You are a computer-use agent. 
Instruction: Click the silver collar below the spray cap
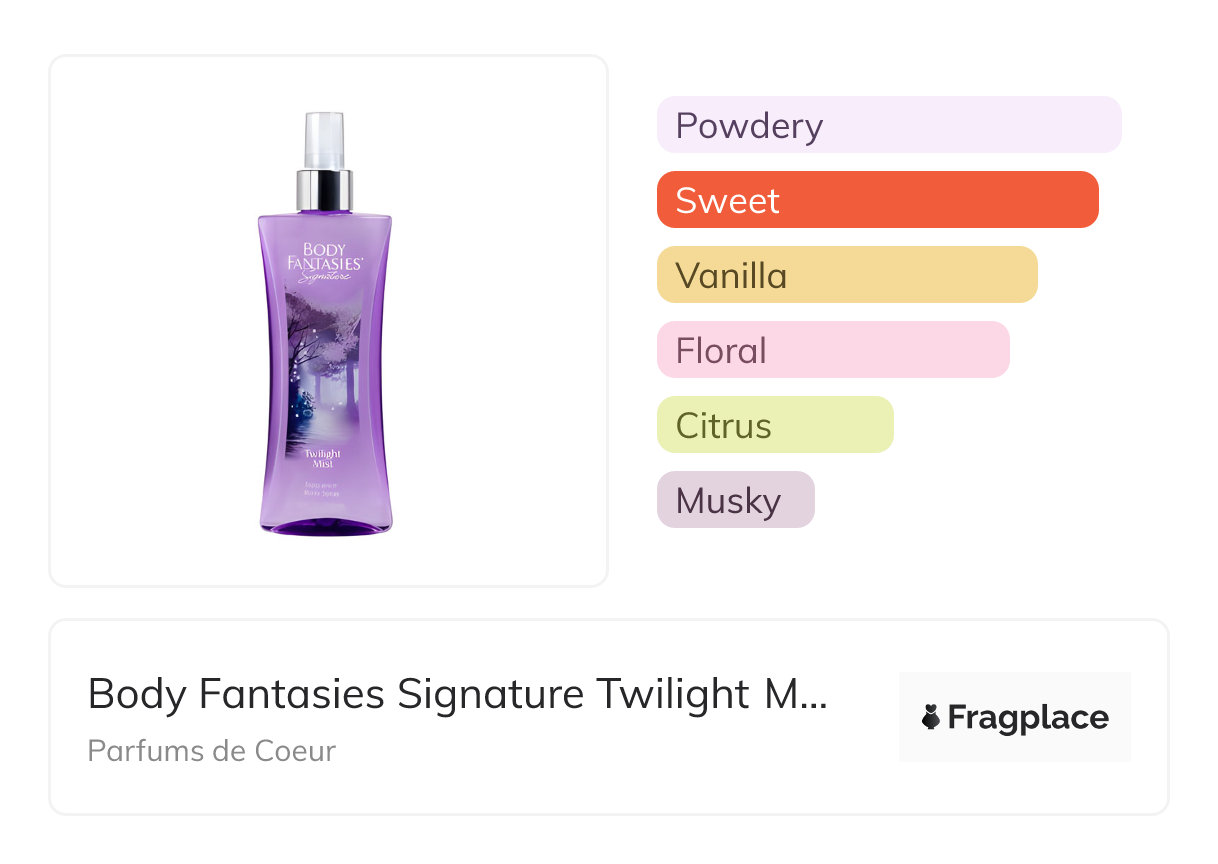tap(324, 190)
